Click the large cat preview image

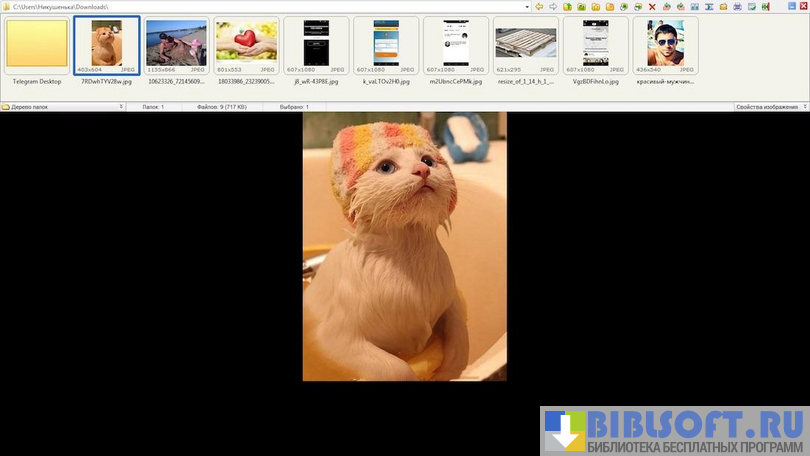(x=404, y=246)
